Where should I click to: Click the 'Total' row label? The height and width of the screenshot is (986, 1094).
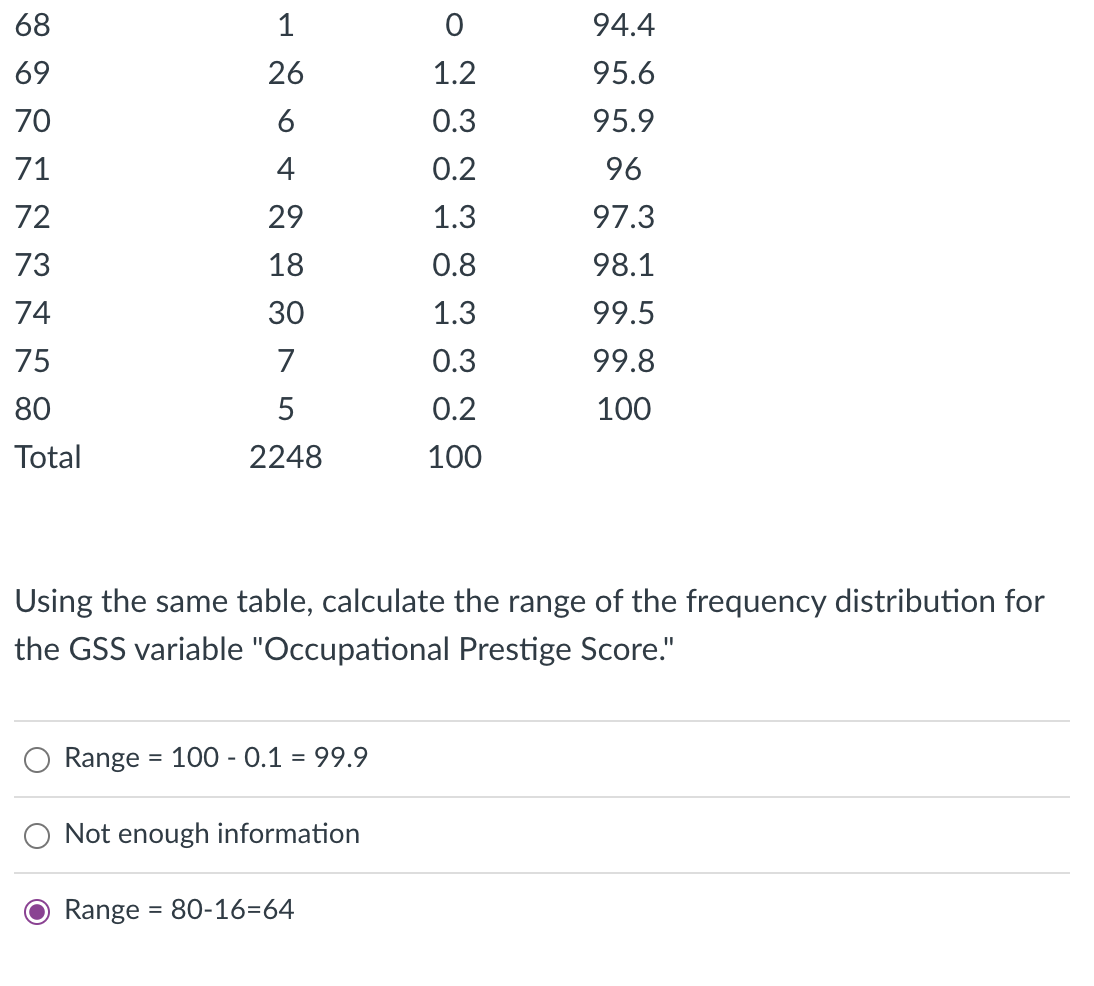click(x=47, y=457)
